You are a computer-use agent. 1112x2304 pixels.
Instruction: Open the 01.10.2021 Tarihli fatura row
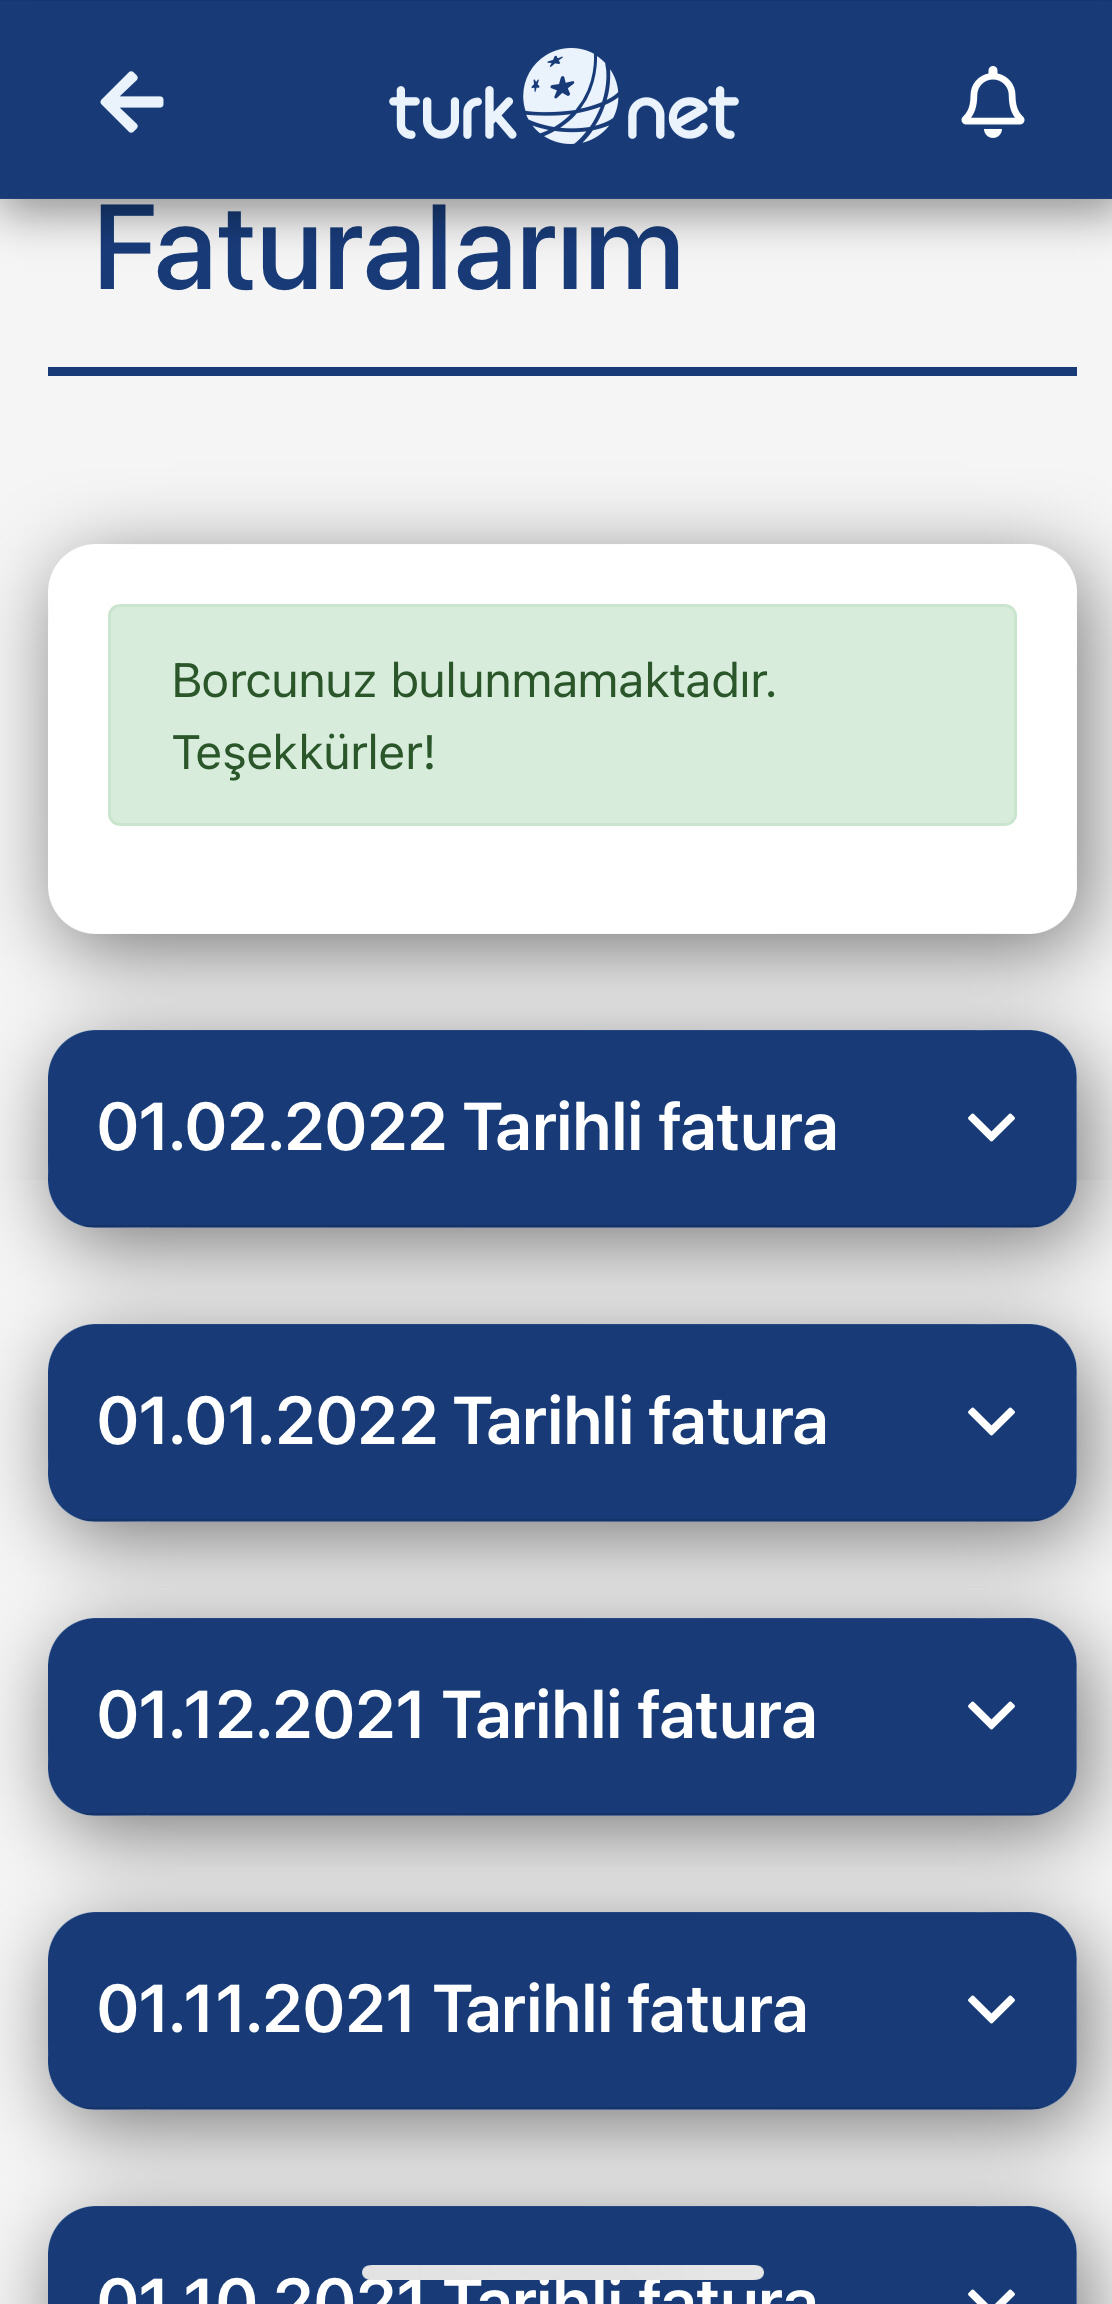pos(562,2256)
